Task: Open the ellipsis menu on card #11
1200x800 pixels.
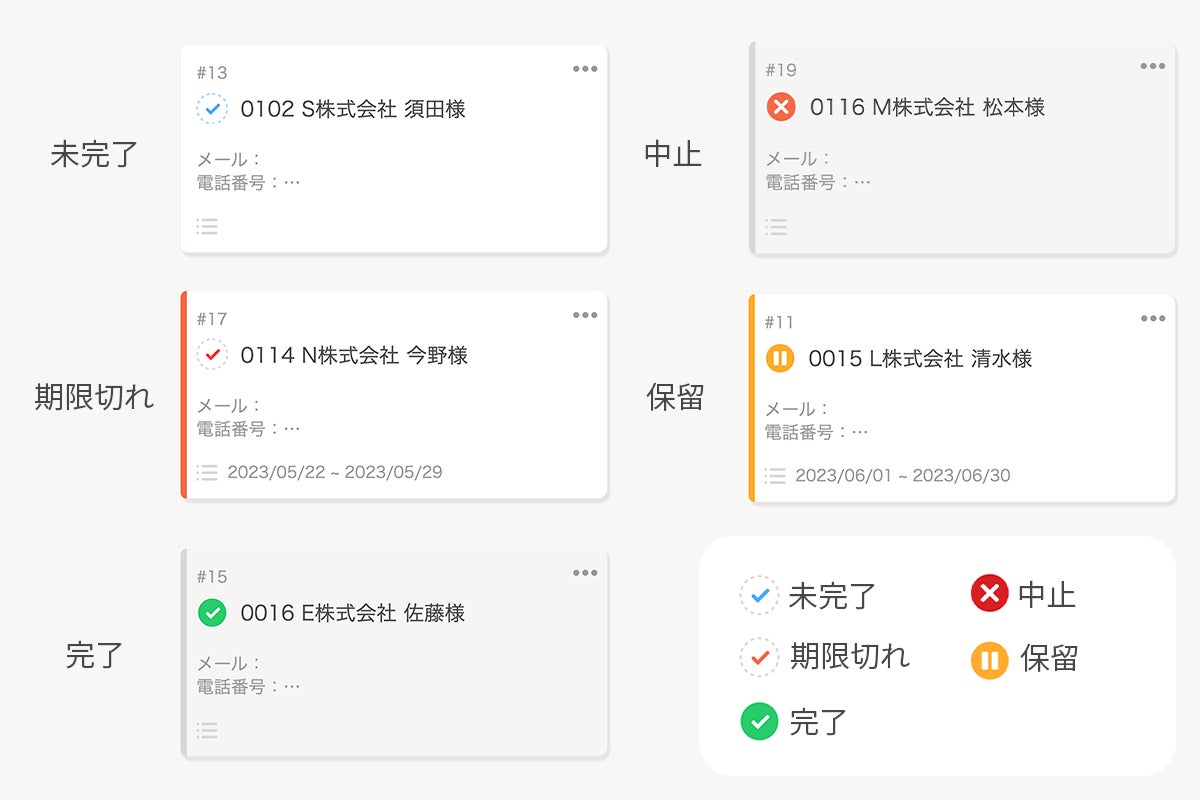Action: [1153, 318]
